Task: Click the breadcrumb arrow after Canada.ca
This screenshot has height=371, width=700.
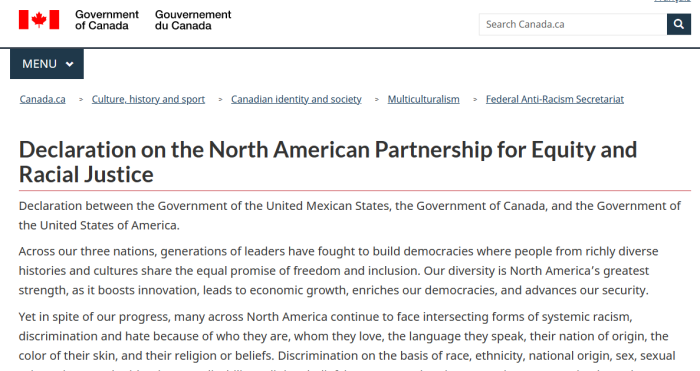Action: [x=81, y=100]
